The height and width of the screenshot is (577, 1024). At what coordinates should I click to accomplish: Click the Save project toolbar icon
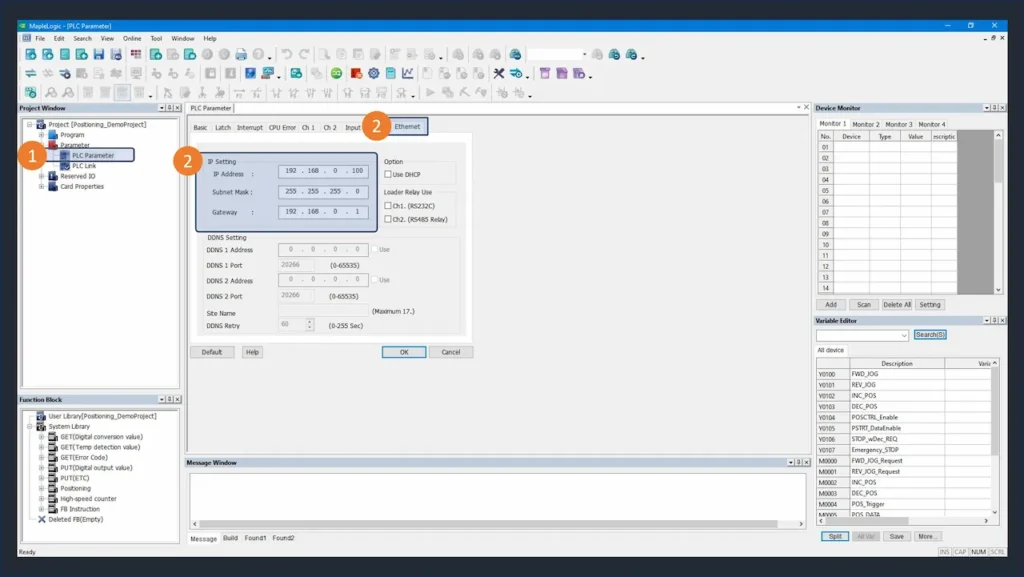[x=99, y=54]
